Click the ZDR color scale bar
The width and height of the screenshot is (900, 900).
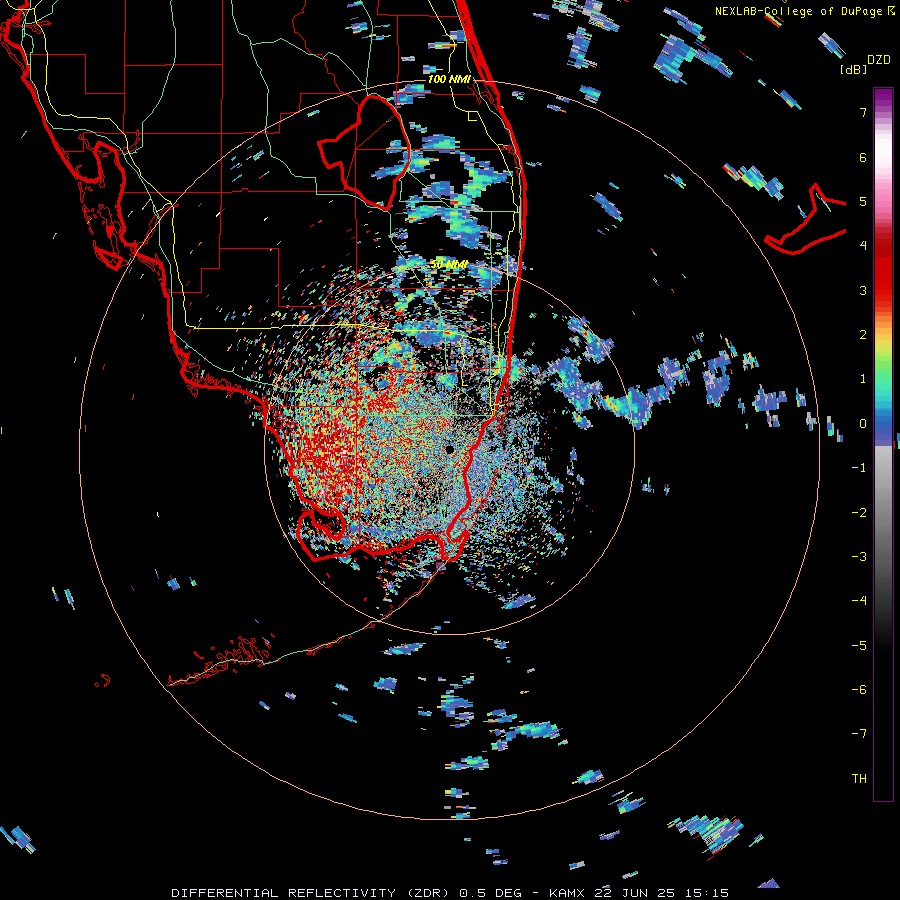[883, 444]
